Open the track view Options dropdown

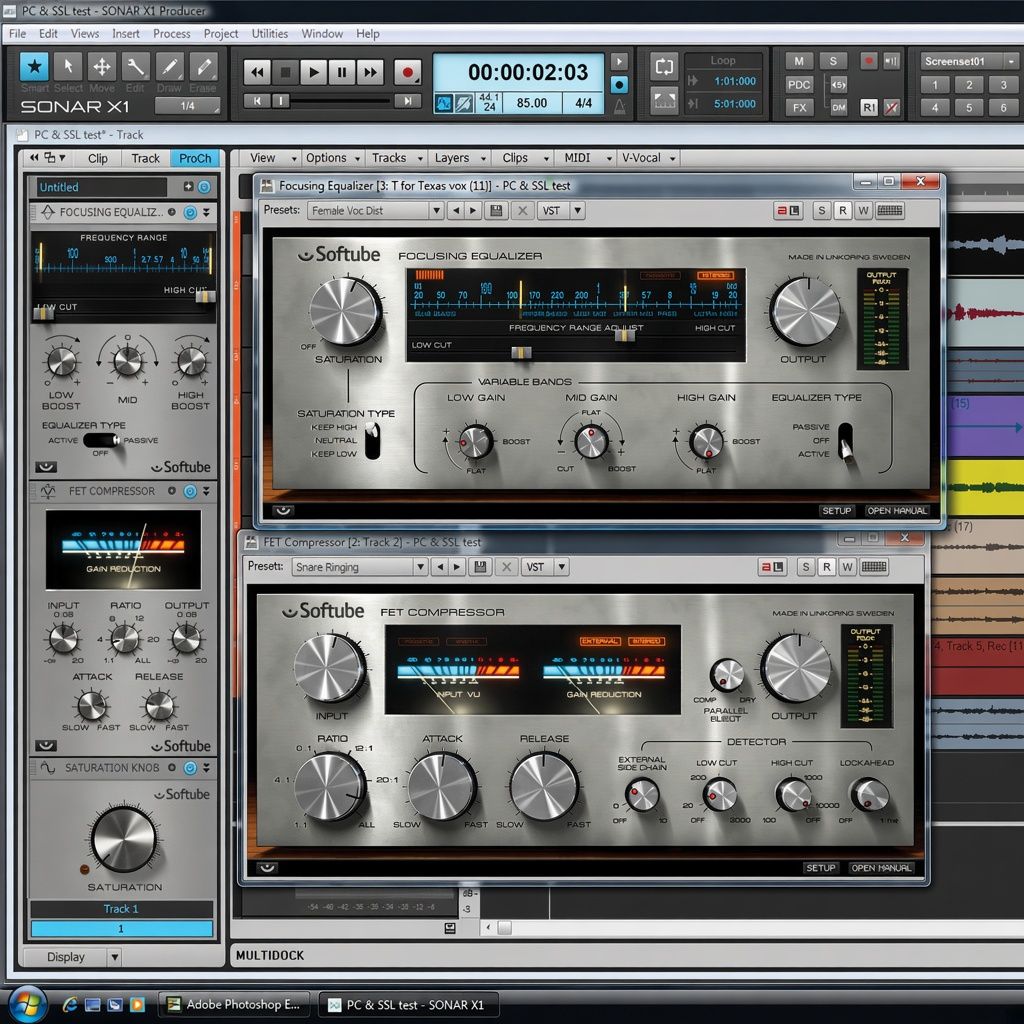(x=332, y=158)
